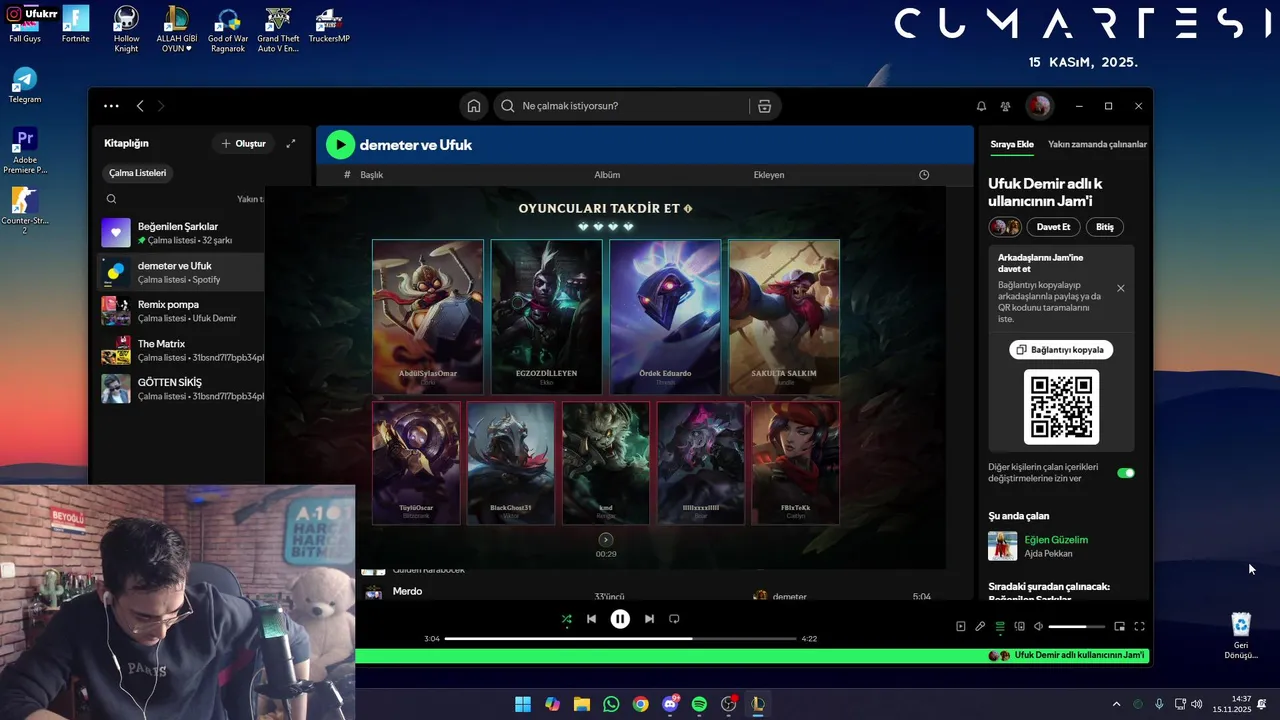This screenshot has width=1280, height=720.
Task: Click the AbdülSylasOmar player card
Action: pyautogui.click(x=428, y=317)
